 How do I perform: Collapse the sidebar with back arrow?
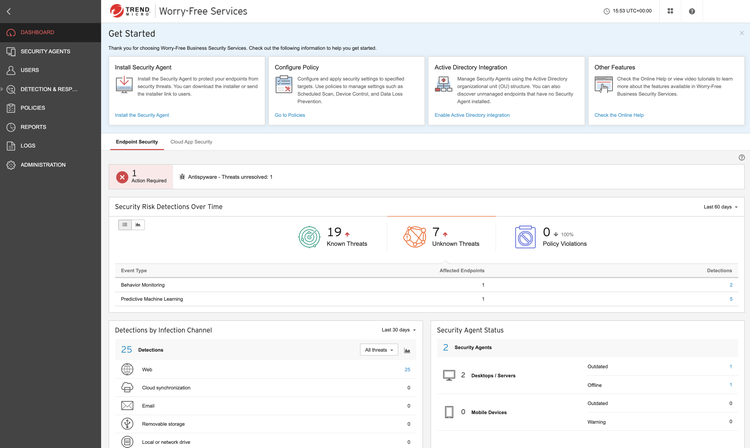[x=9, y=11]
